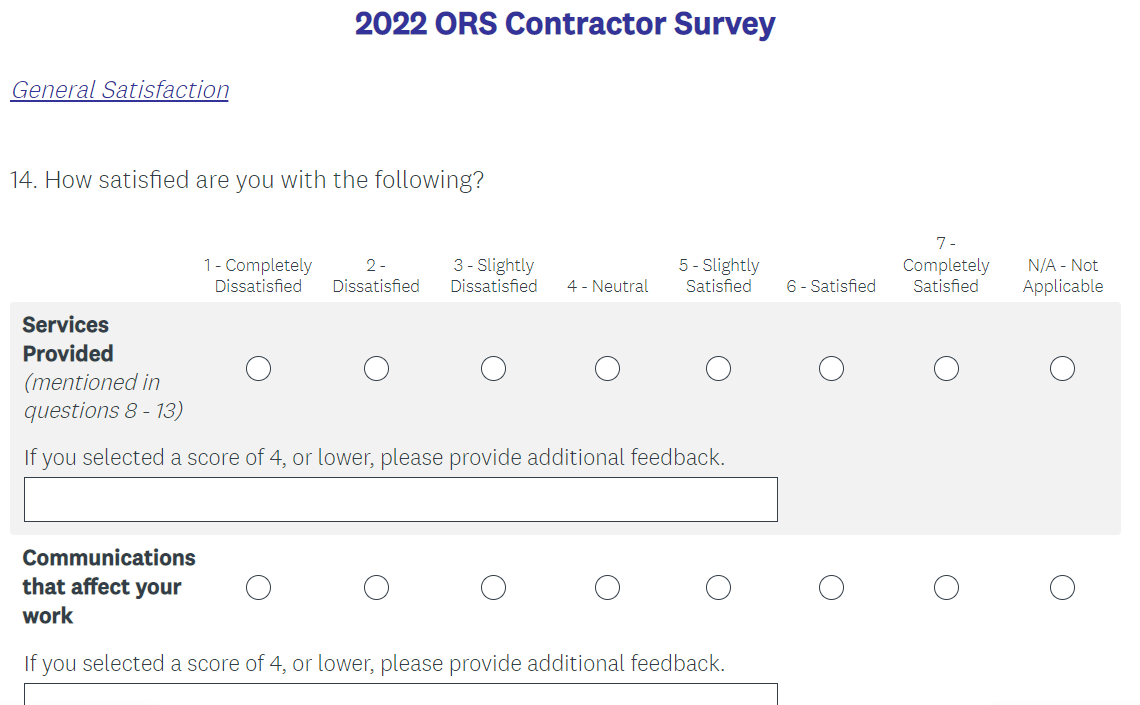Viewport: 1140px width, 705px height.
Task: Select Completely Satisfied for Communications row
Action: (946, 587)
